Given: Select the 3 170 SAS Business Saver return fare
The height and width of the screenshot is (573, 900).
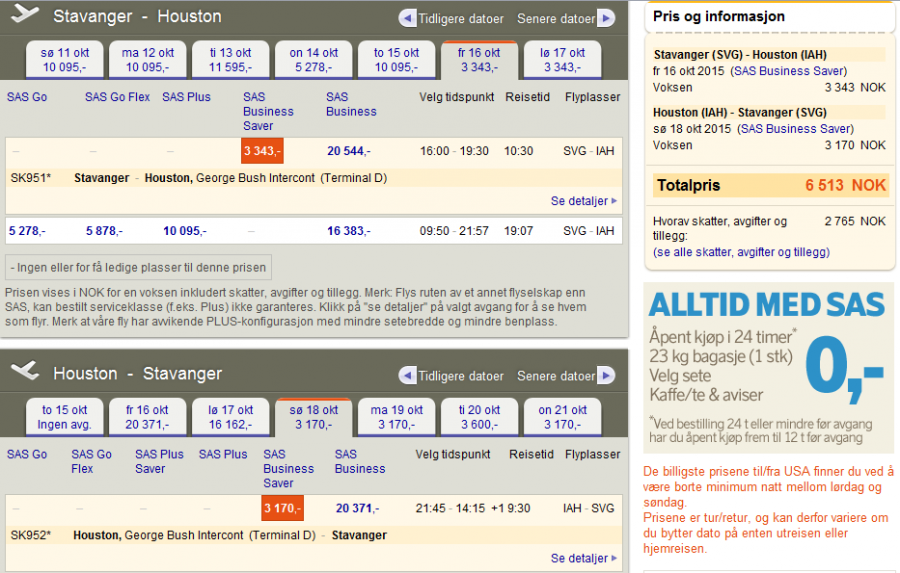Looking at the screenshot, I should coord(282,508).
